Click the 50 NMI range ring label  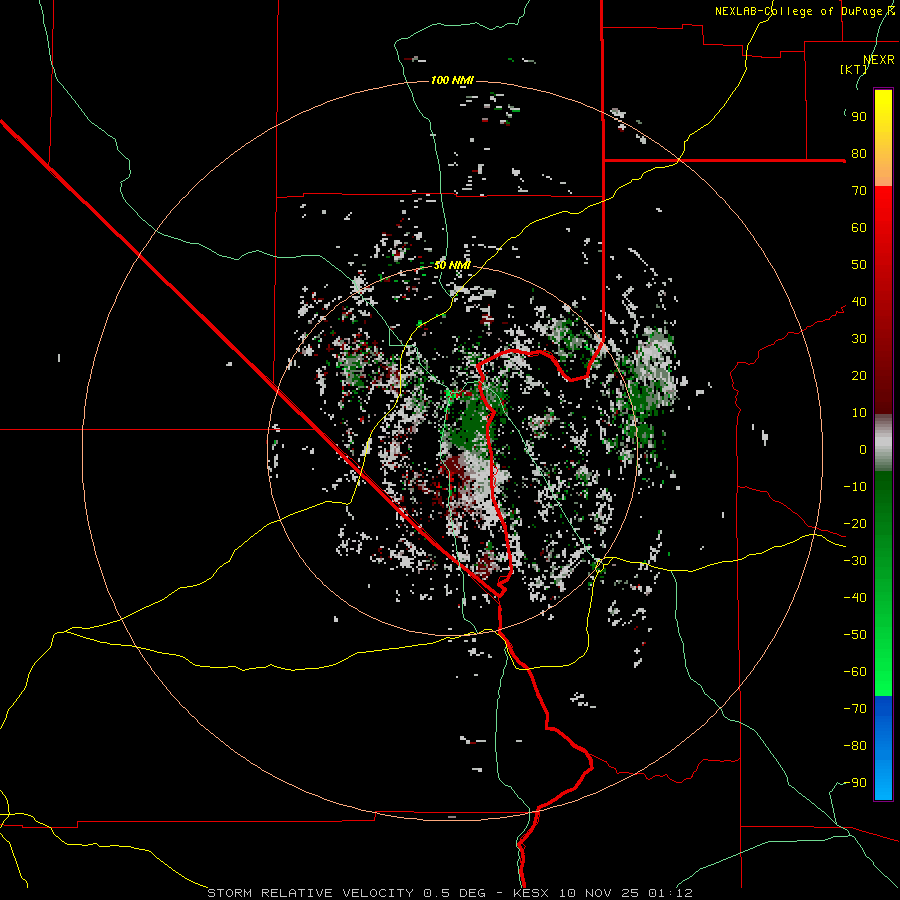click(x=452, y=265)
